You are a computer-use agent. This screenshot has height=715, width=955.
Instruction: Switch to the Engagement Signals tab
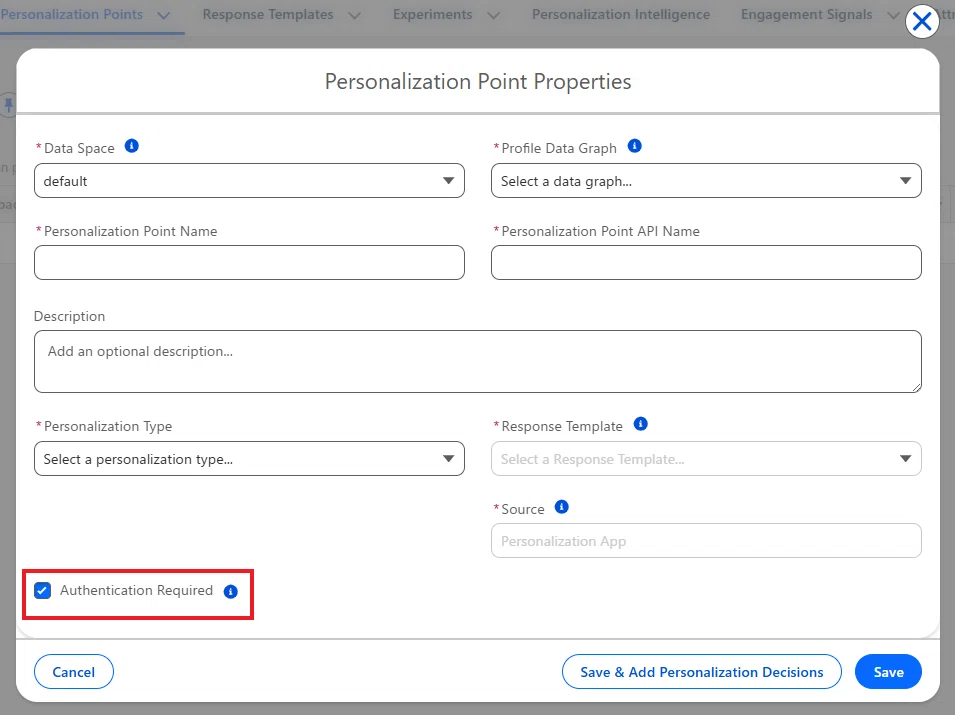(806, 15)
